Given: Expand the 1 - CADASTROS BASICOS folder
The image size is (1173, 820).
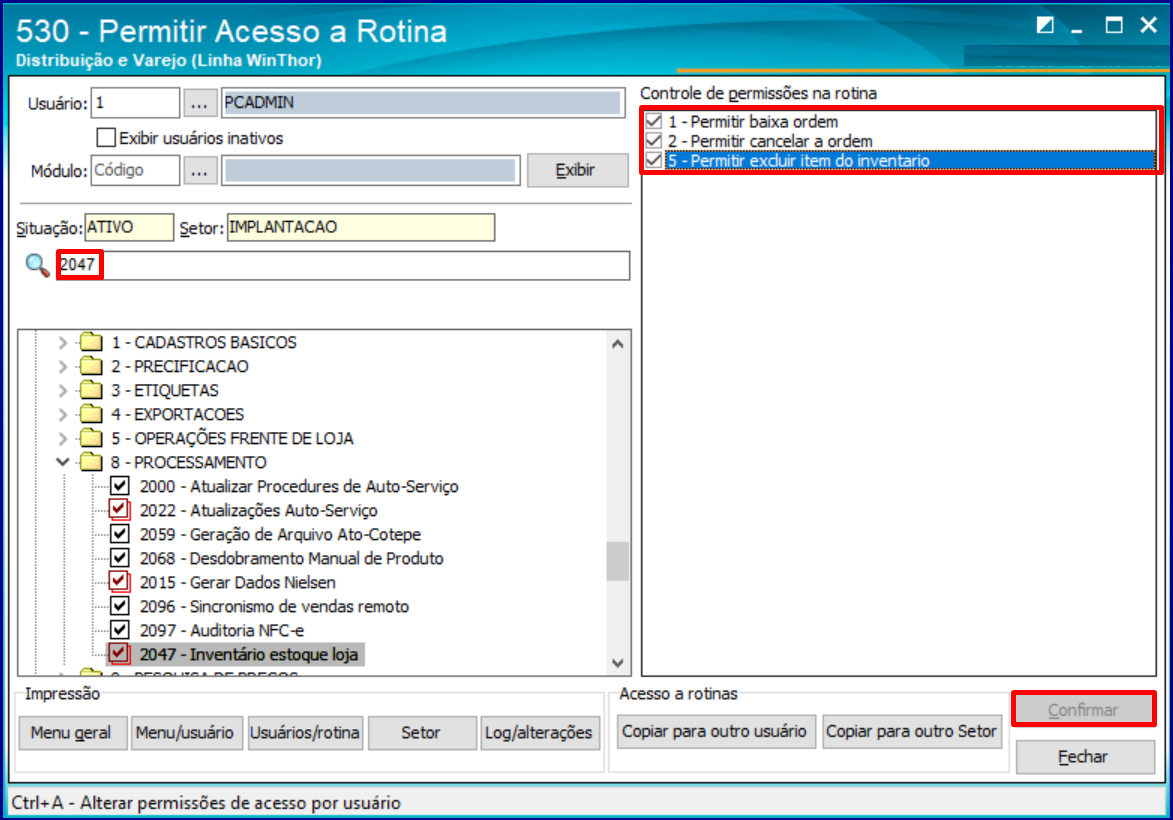Looking at the screenshot, I should point(63,343).
